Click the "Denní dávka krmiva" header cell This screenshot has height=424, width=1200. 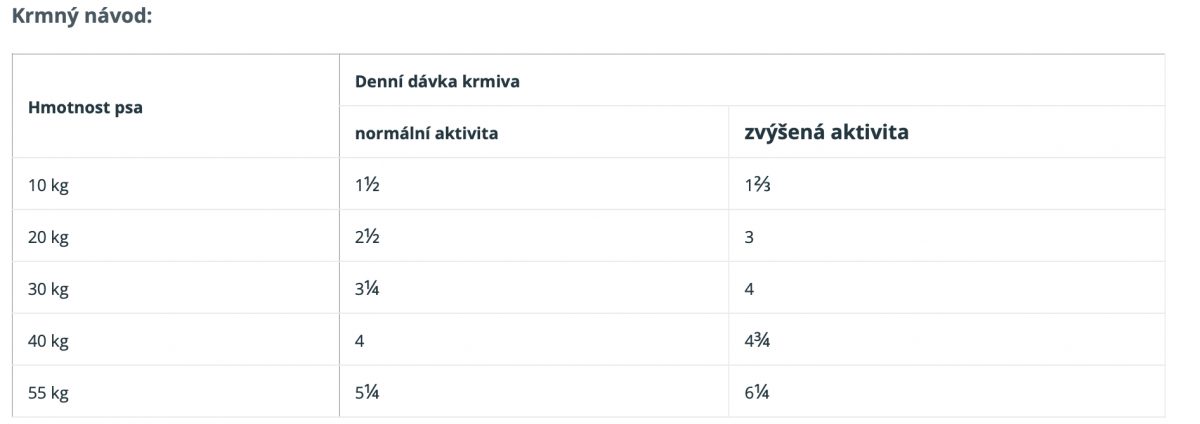pyautogui.click(x=437, y=81)
